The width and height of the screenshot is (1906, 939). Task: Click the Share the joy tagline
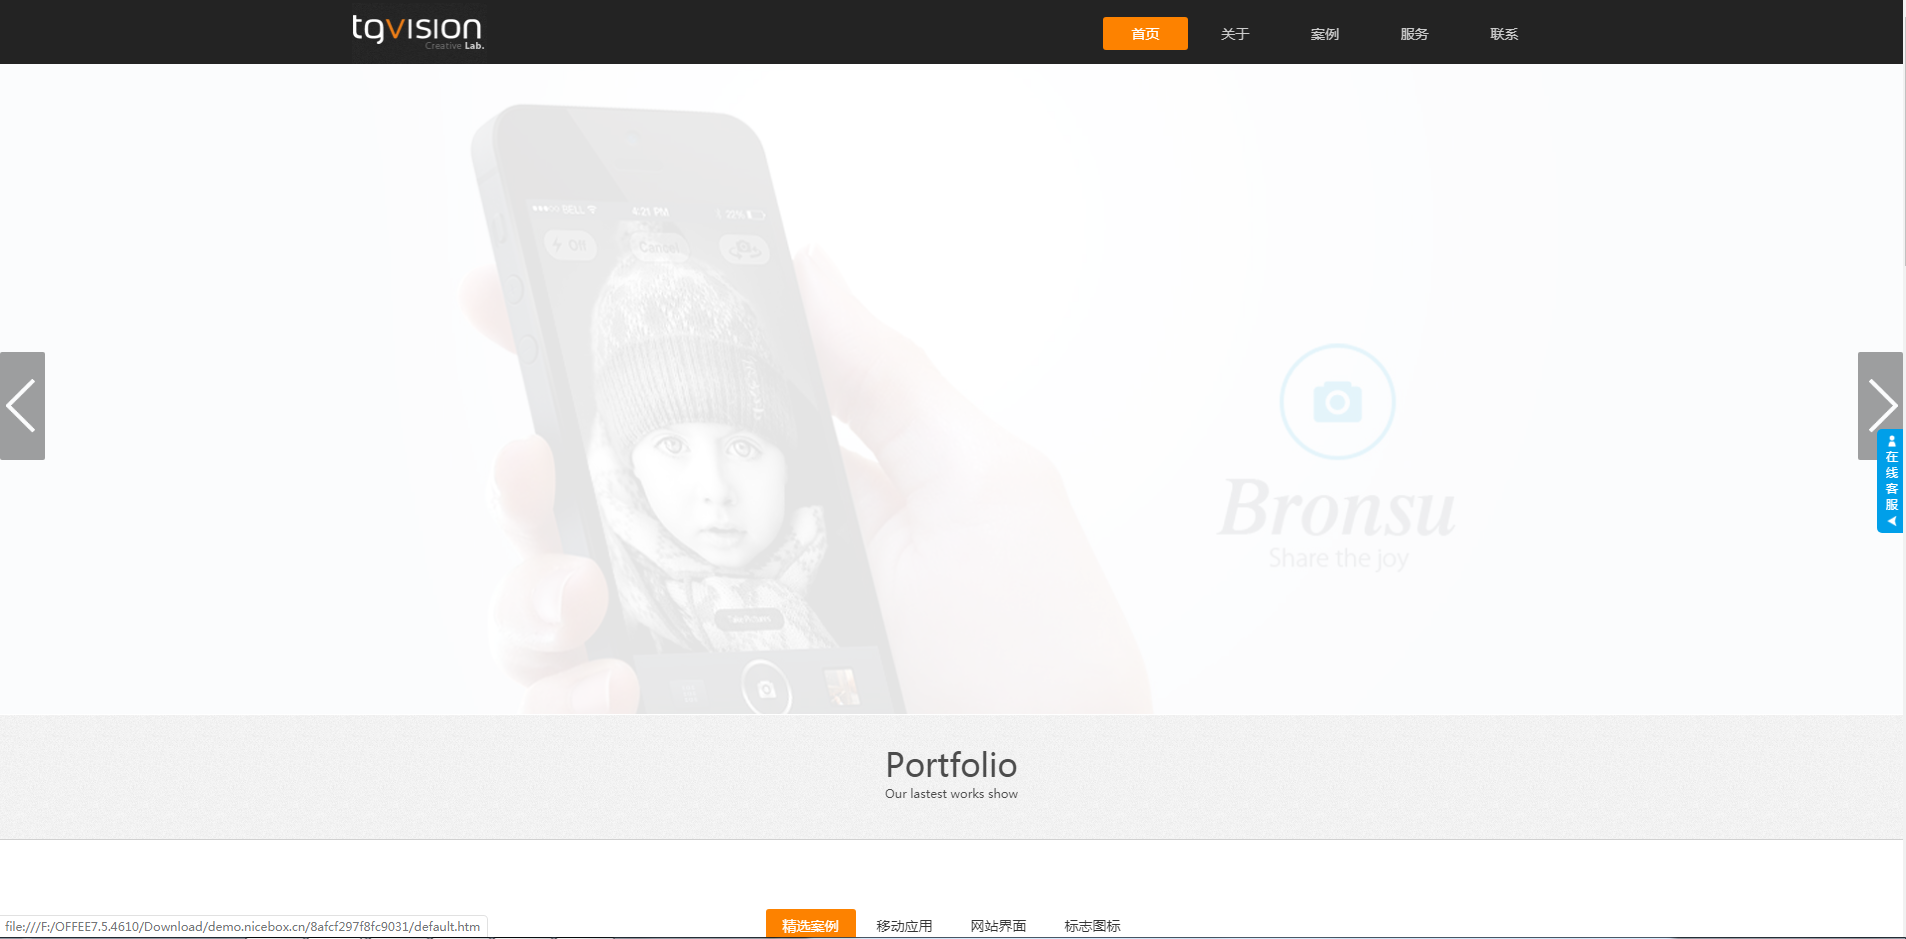coord(1338,558)
